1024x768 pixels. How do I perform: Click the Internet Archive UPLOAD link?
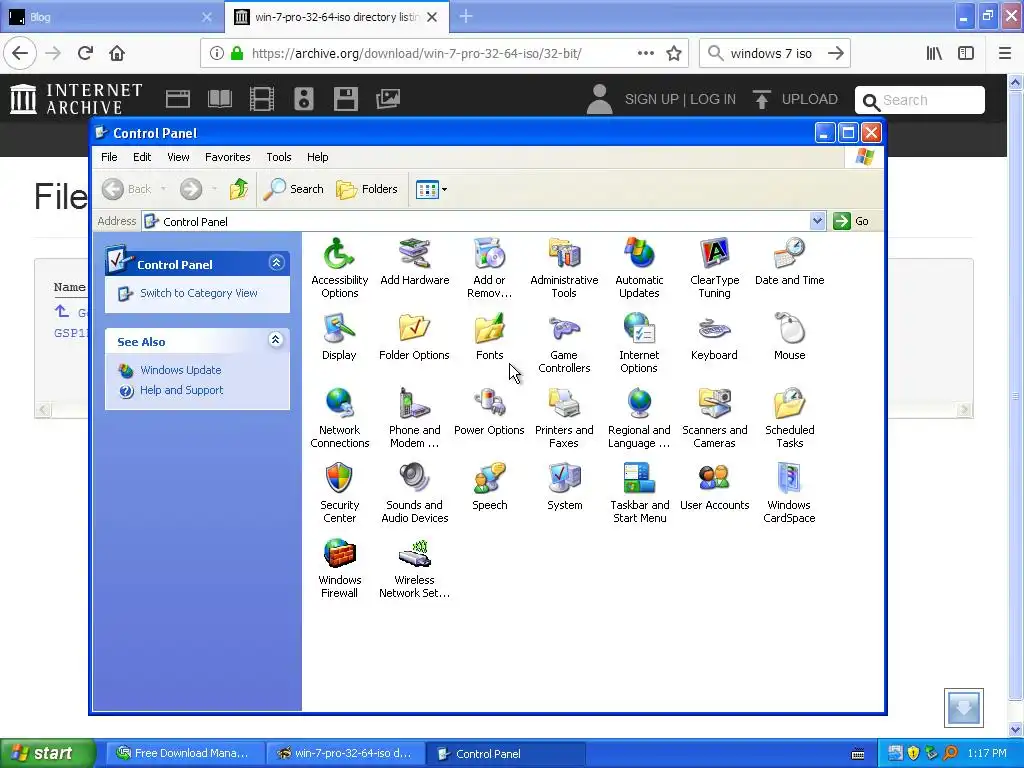[795, 99]
